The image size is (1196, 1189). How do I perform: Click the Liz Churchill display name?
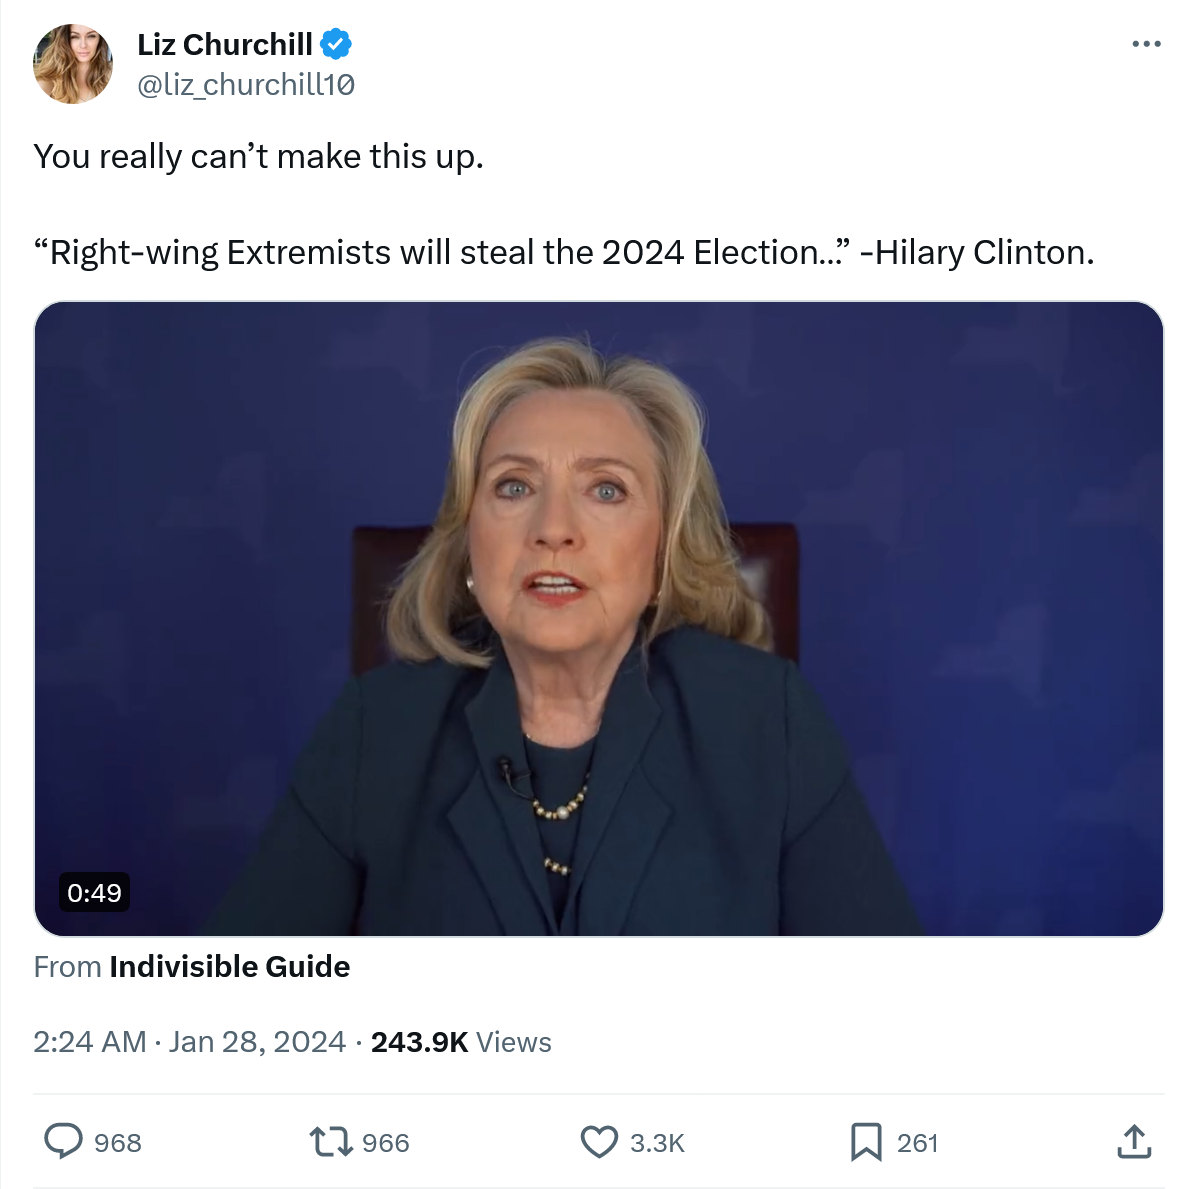(225, 44)
